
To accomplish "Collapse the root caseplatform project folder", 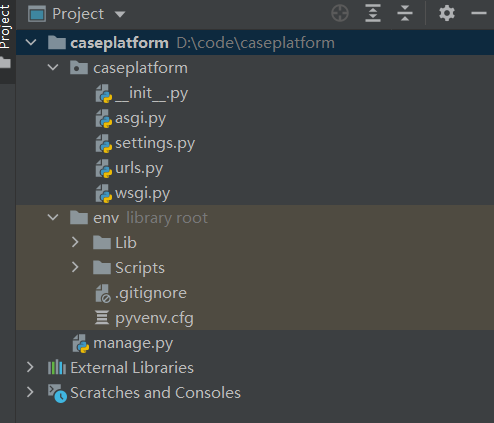I will coord(31,42).
